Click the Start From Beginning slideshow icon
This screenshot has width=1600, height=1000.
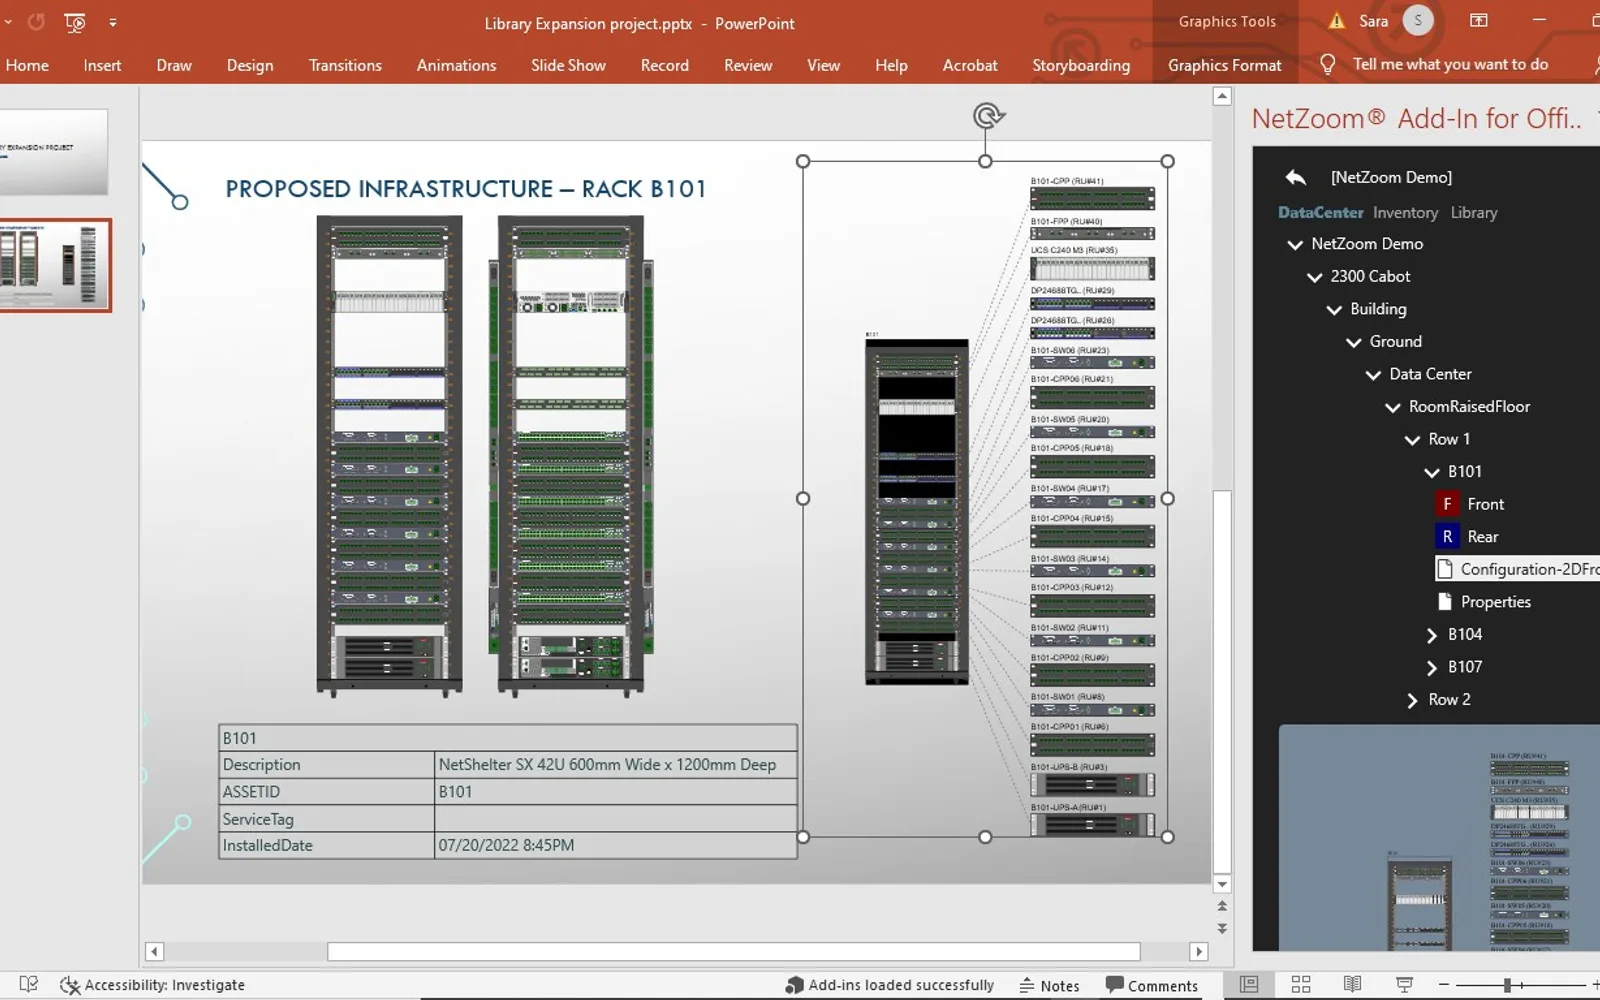pos(75,22)
